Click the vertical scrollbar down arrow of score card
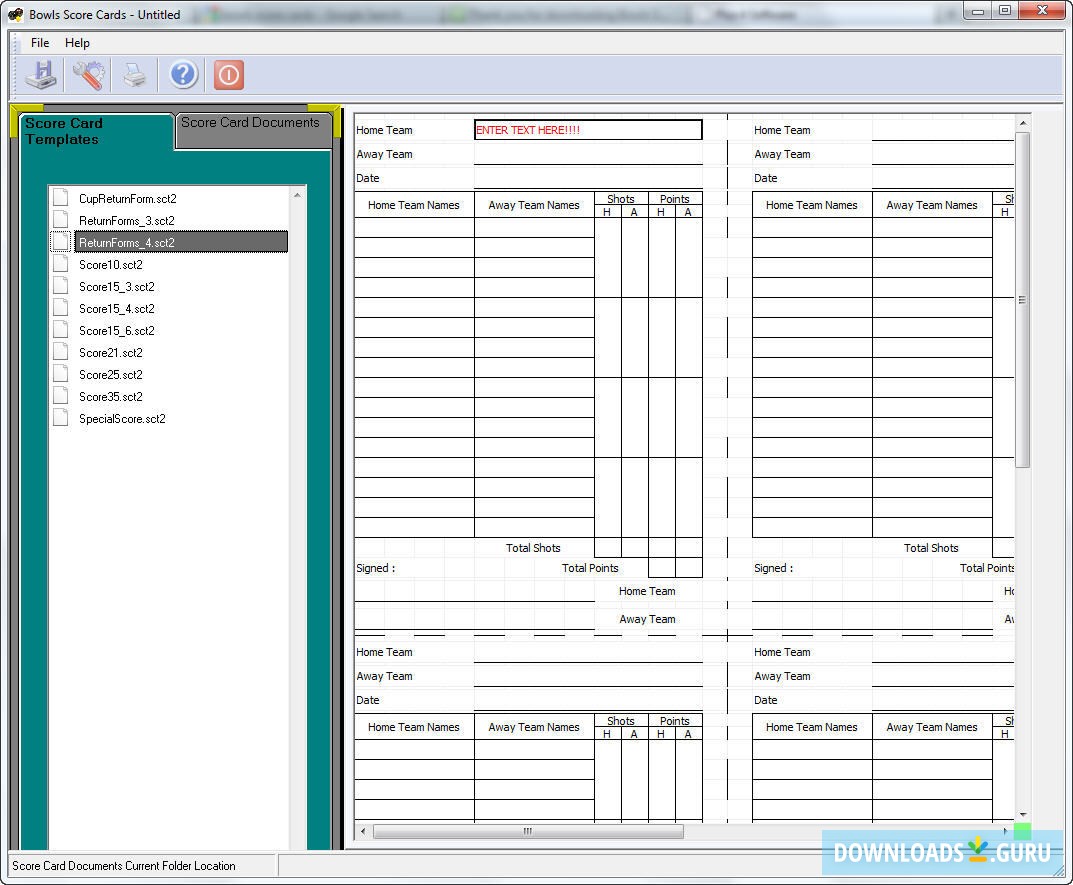Viewport: 1073px width, 885px height. [1022, 815]
